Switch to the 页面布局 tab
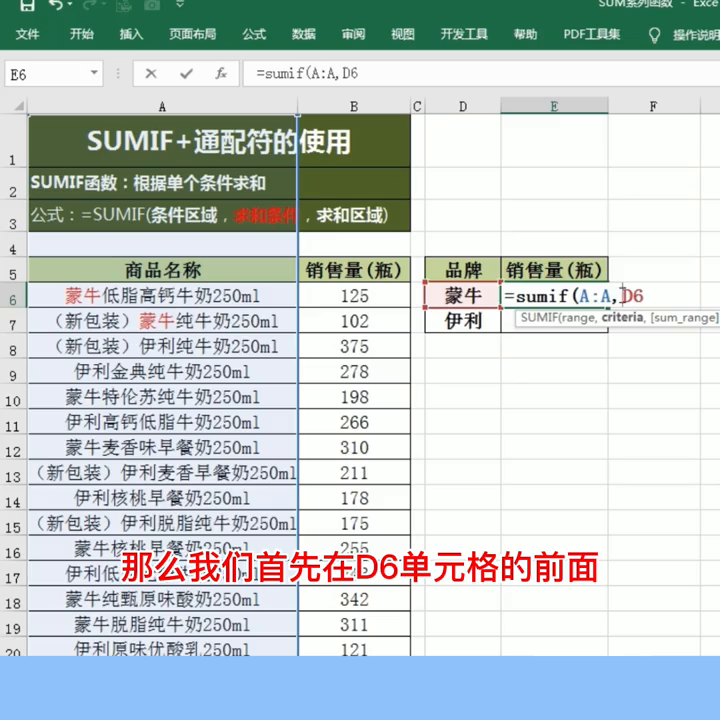The image size is (720, 720). [x=192, y=34]
